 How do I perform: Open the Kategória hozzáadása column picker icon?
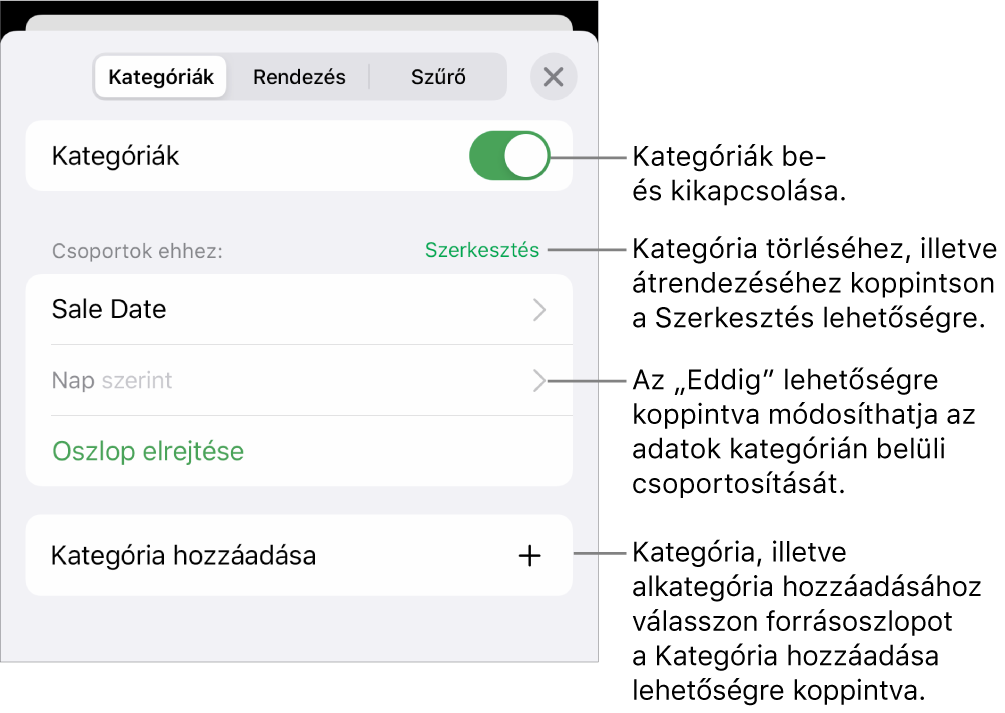(x=528, y=556)
